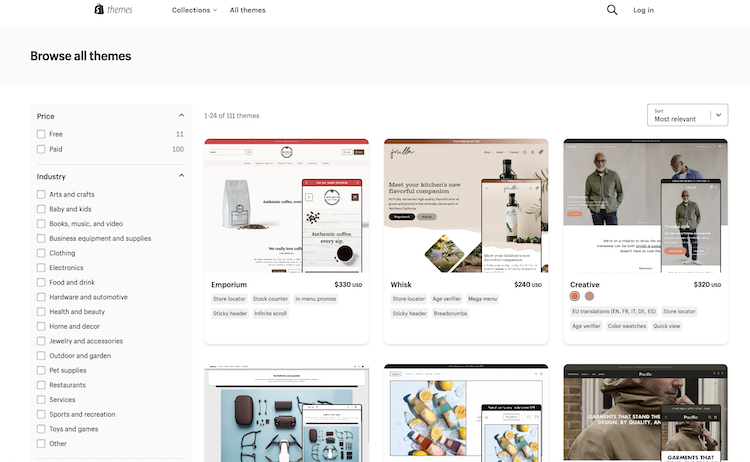Click Creative's Color swatches tag
750x462 pixels.
(627, 326)
